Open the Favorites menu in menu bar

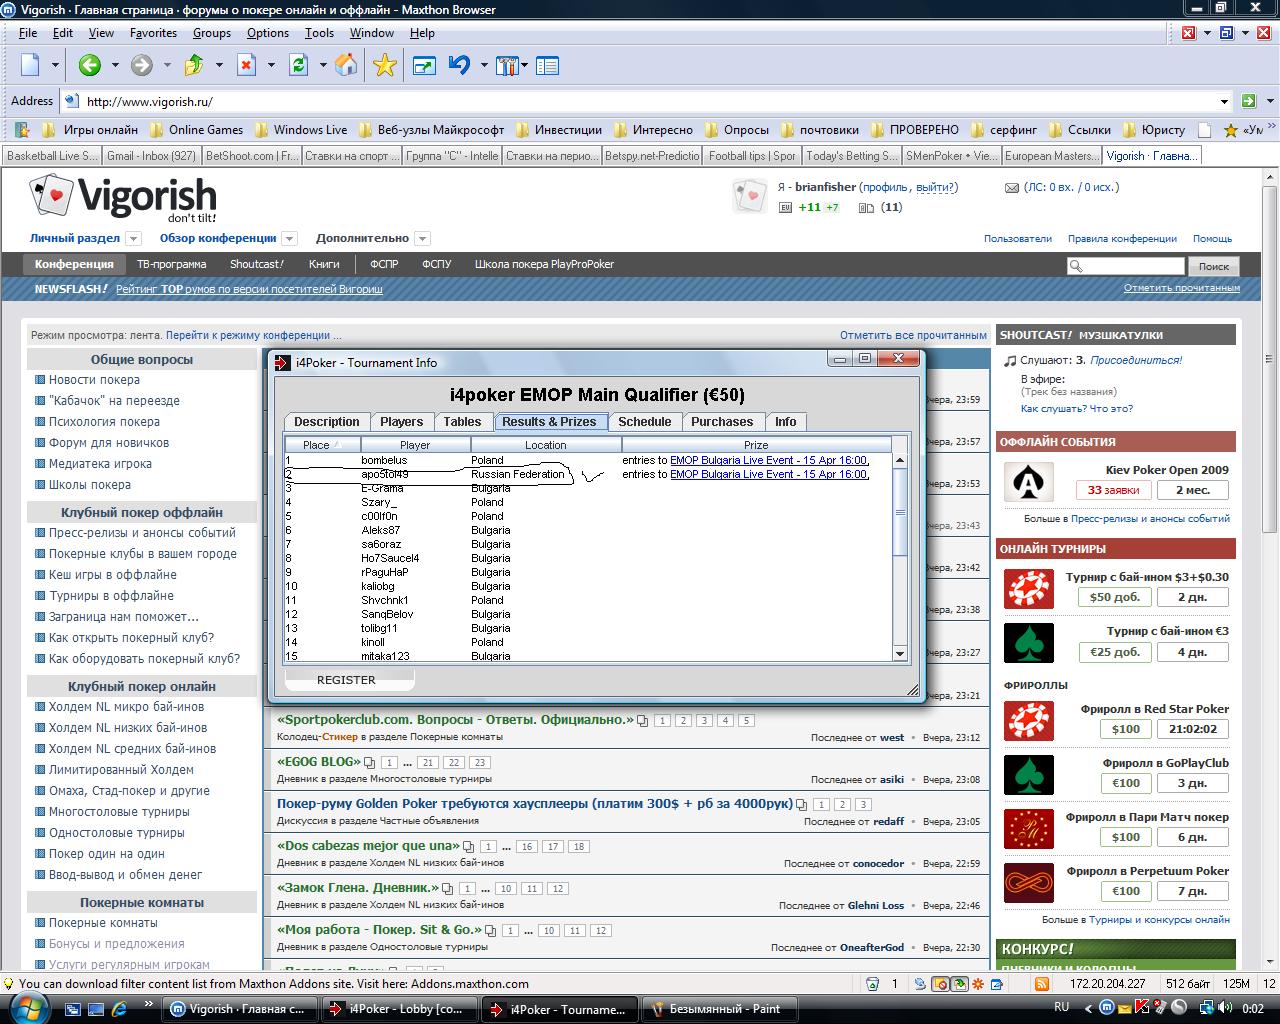pyautogui.click(x=153, y=33)
